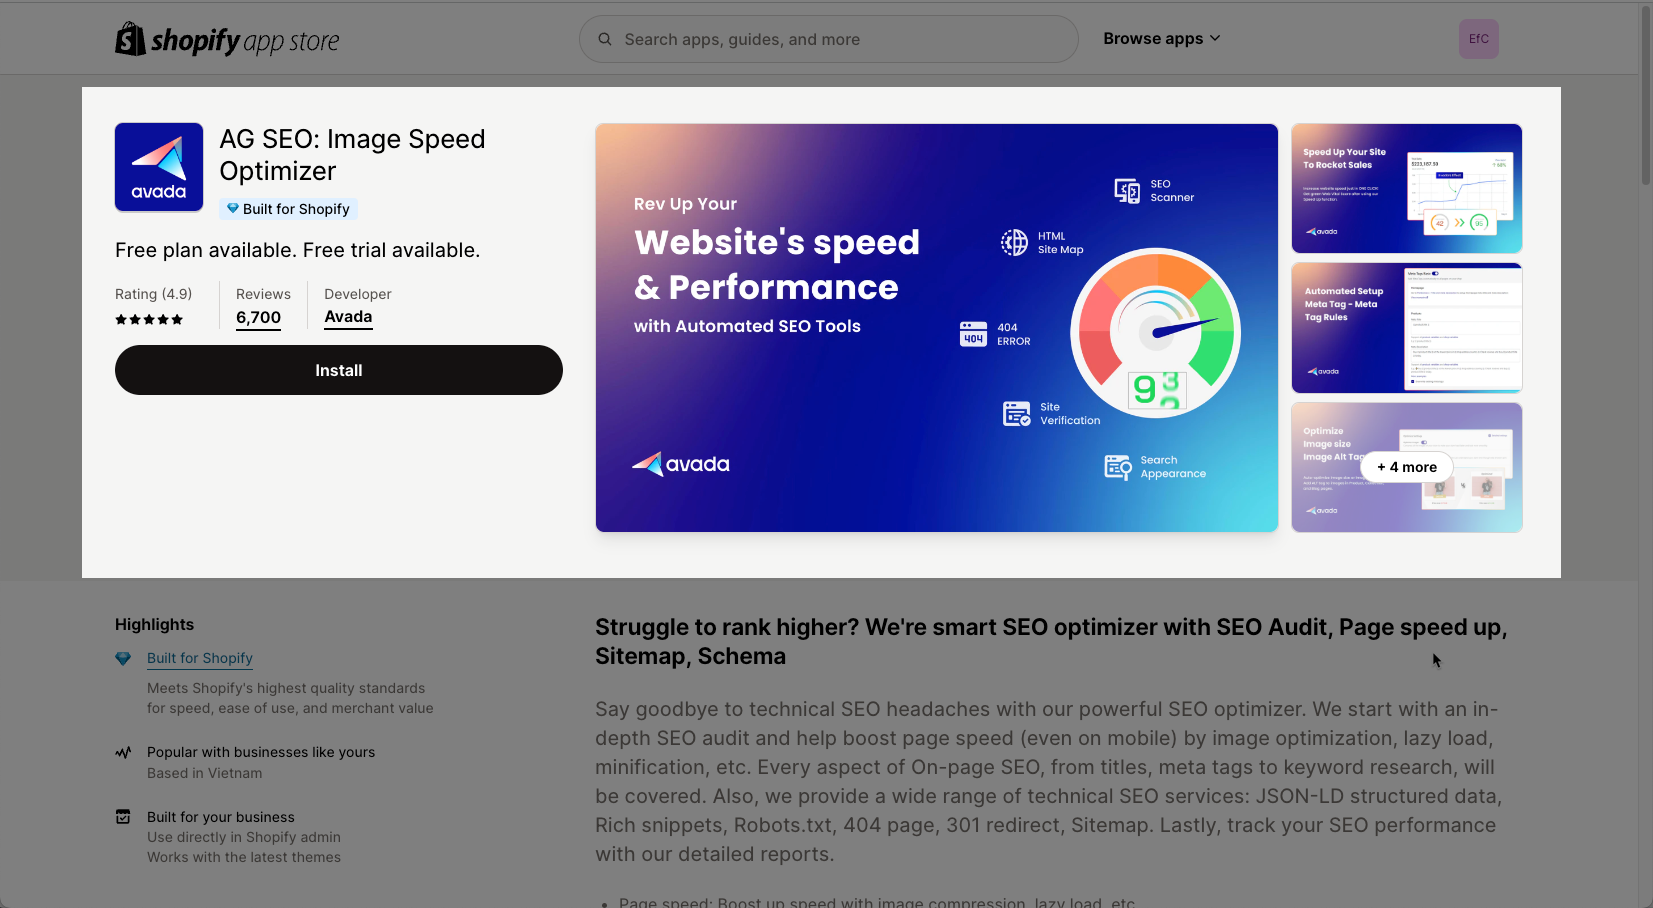Open the Avada developer link

(x=348, y=317)
